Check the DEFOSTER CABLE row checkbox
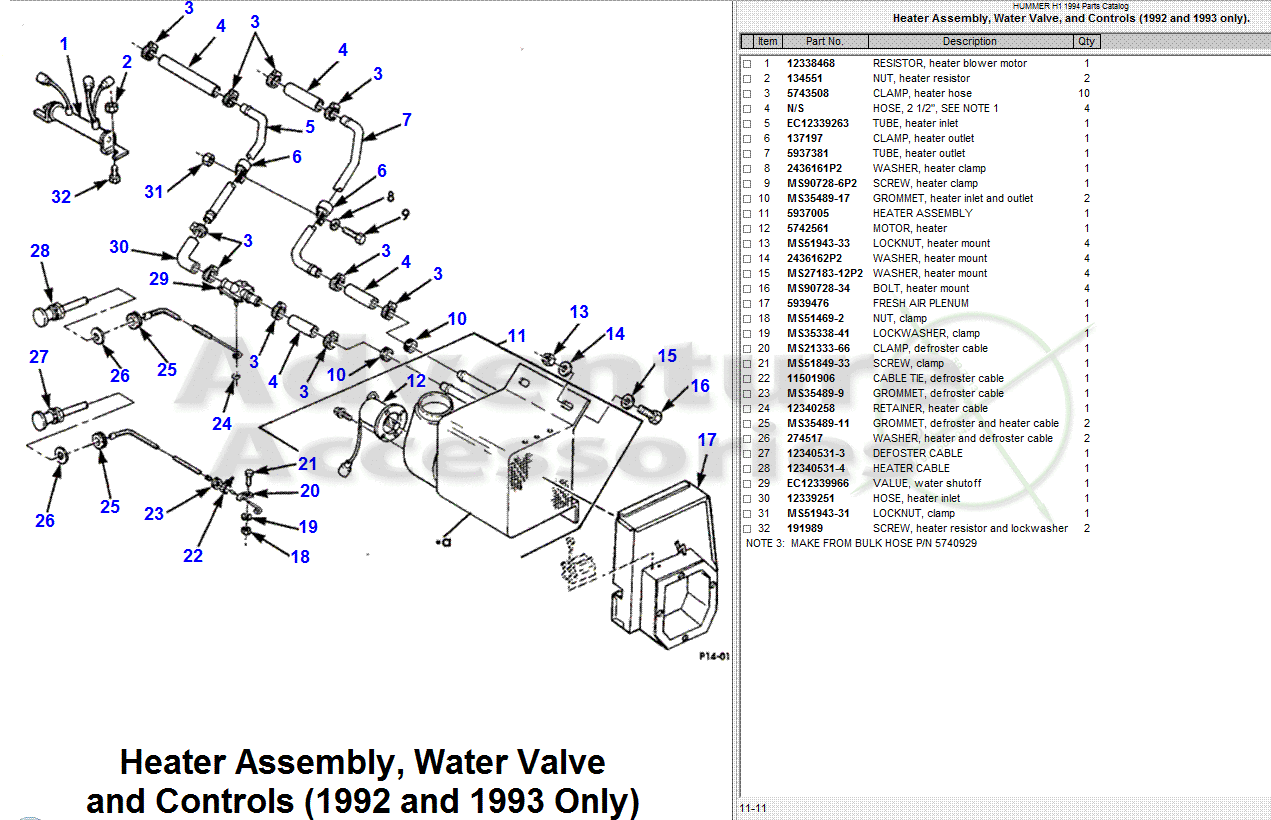The width and height of the screenshot is (1271, 820). point(746,454)
